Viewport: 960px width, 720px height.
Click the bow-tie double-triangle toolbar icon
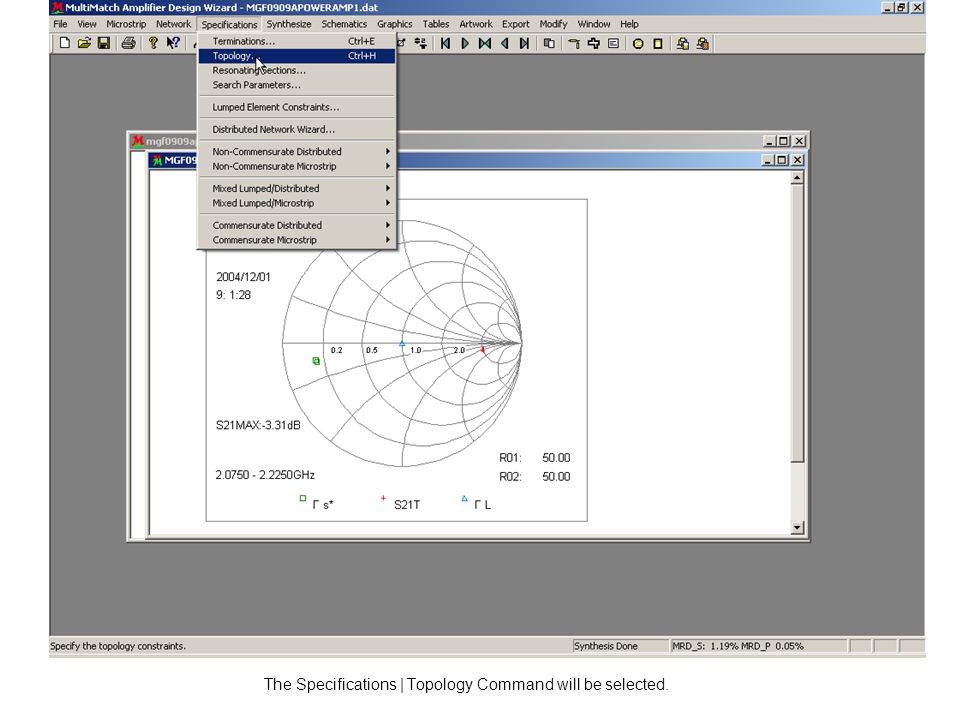pyautogui.click(x=484, y=43)
